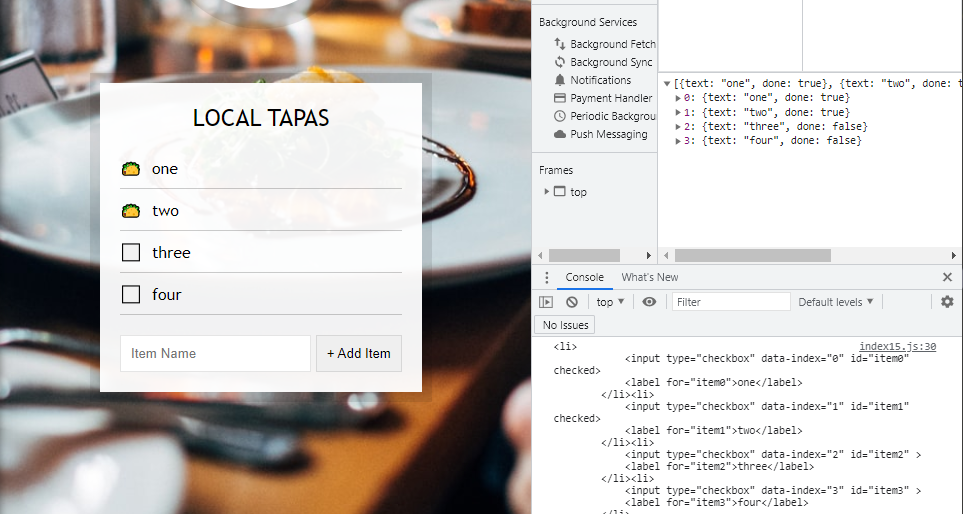Viewport: 963px width, 514px height.
Task: Uncheck the taco checkbox for one
Action: [x=131, y=169]
